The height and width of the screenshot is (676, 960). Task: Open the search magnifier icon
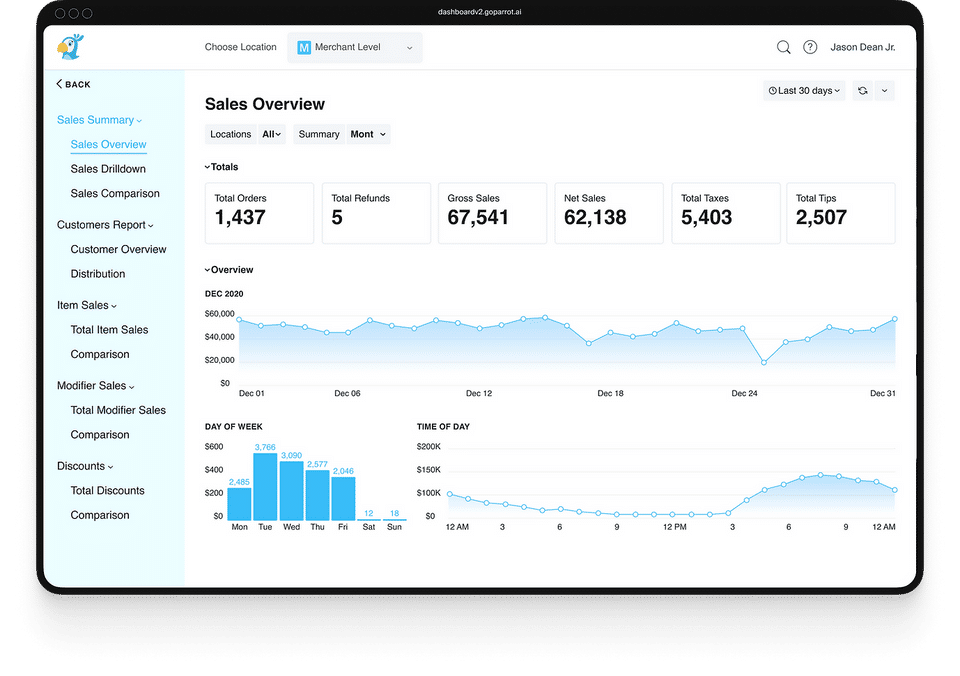click(x=783, y=47)
